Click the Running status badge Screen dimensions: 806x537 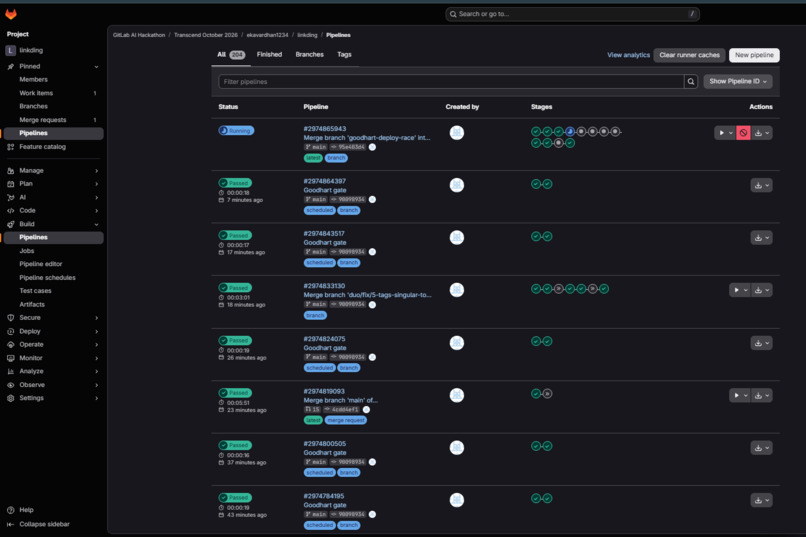click(x=236, y=131)
